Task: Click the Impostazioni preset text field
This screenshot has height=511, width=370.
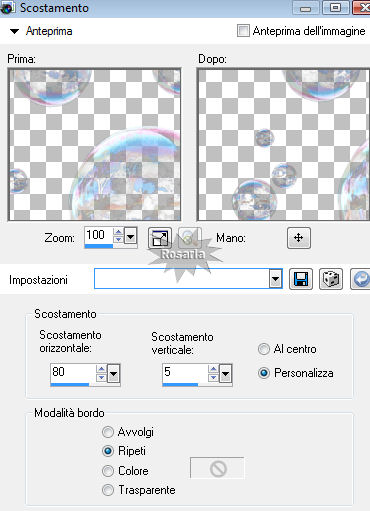Action: click(x=182, y=279)
